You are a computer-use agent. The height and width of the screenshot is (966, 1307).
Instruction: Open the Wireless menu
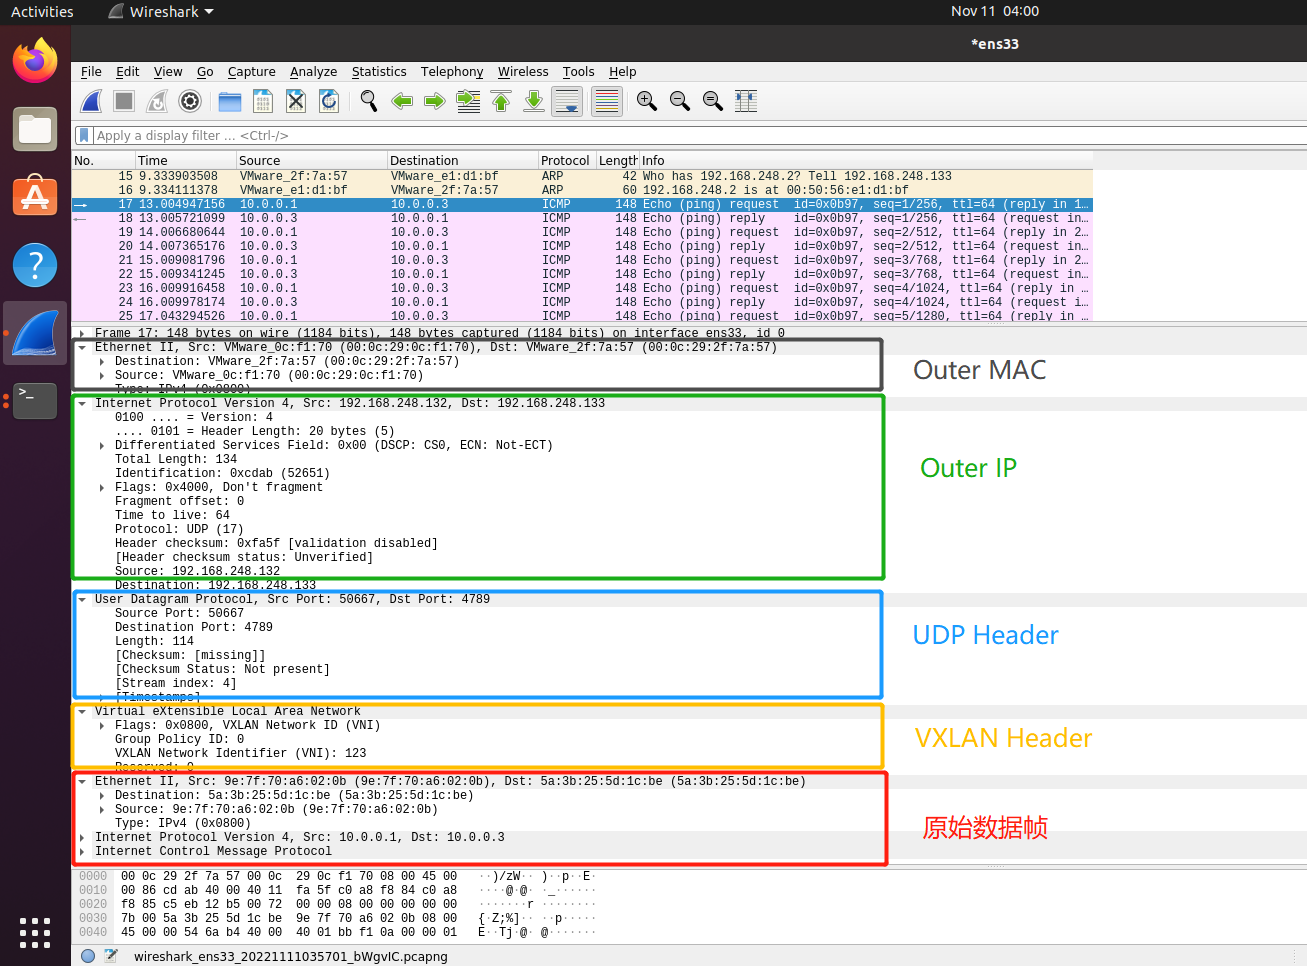(523, 72)
